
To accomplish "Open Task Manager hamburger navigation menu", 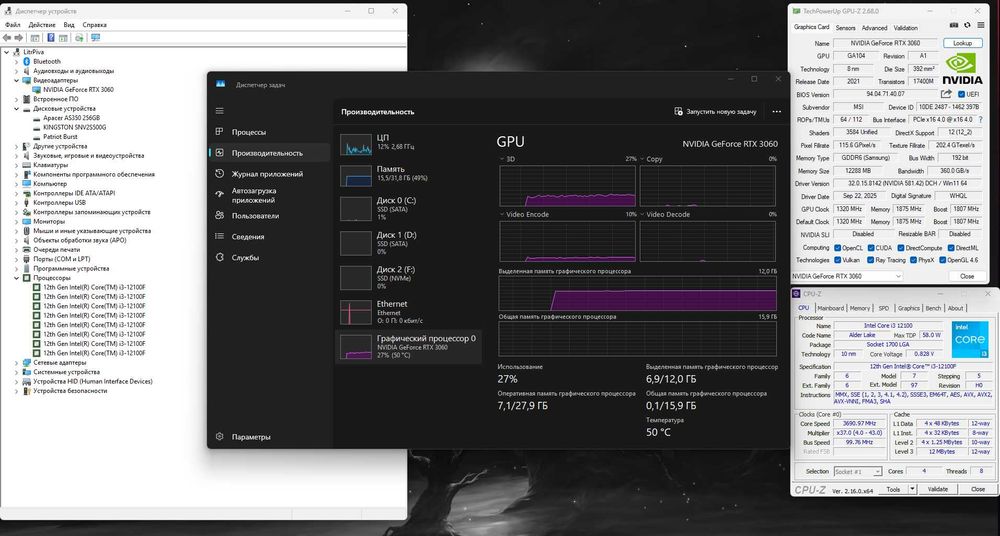I will point(219,111).
